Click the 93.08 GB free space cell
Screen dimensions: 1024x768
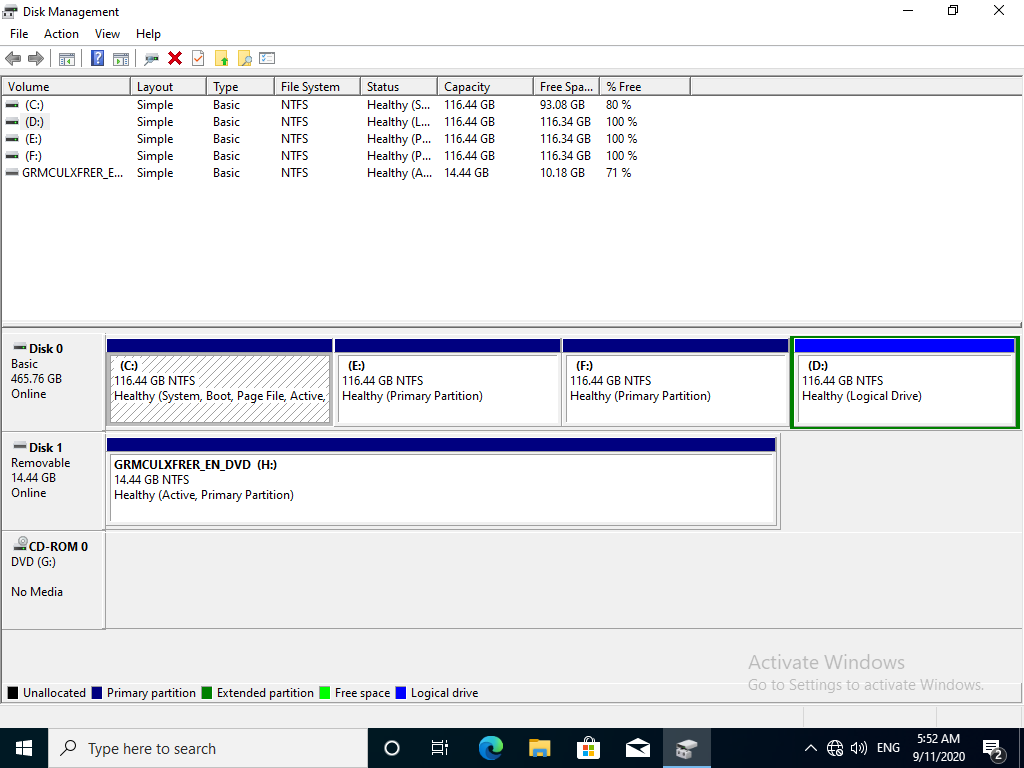[x=562, y=104]
